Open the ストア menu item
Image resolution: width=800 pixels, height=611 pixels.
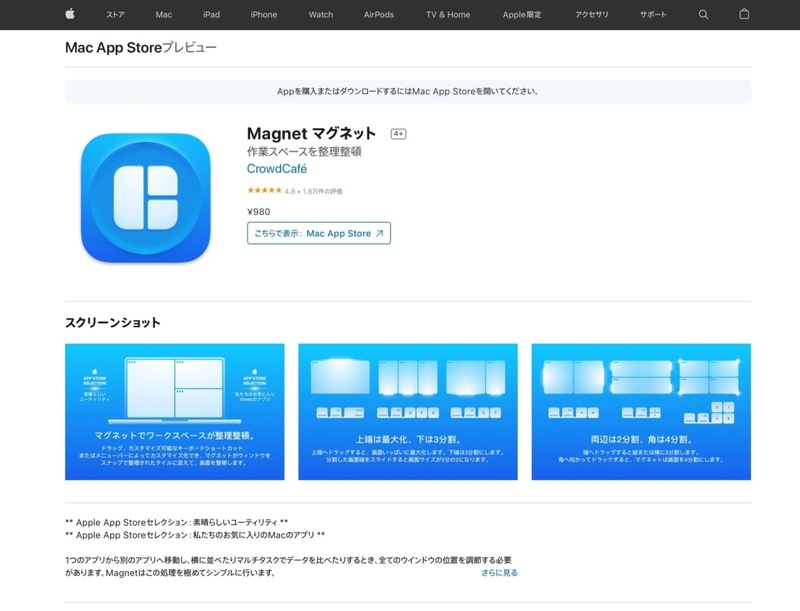coord(115,15)
